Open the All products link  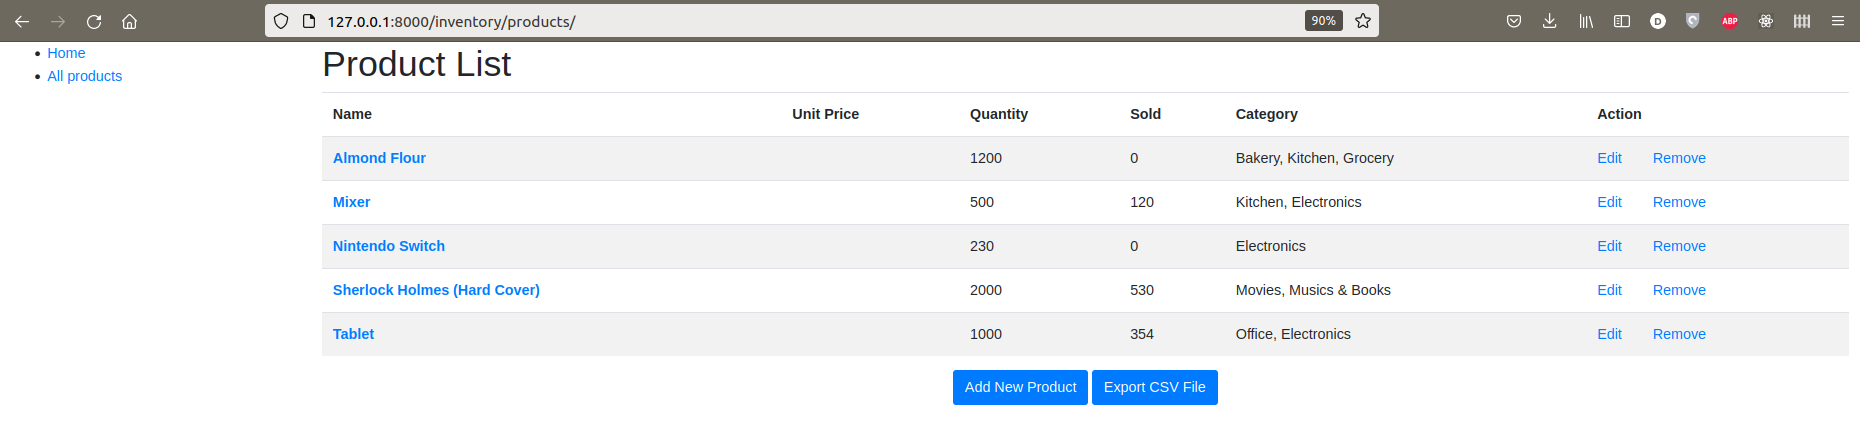click(x=85, y=76)
